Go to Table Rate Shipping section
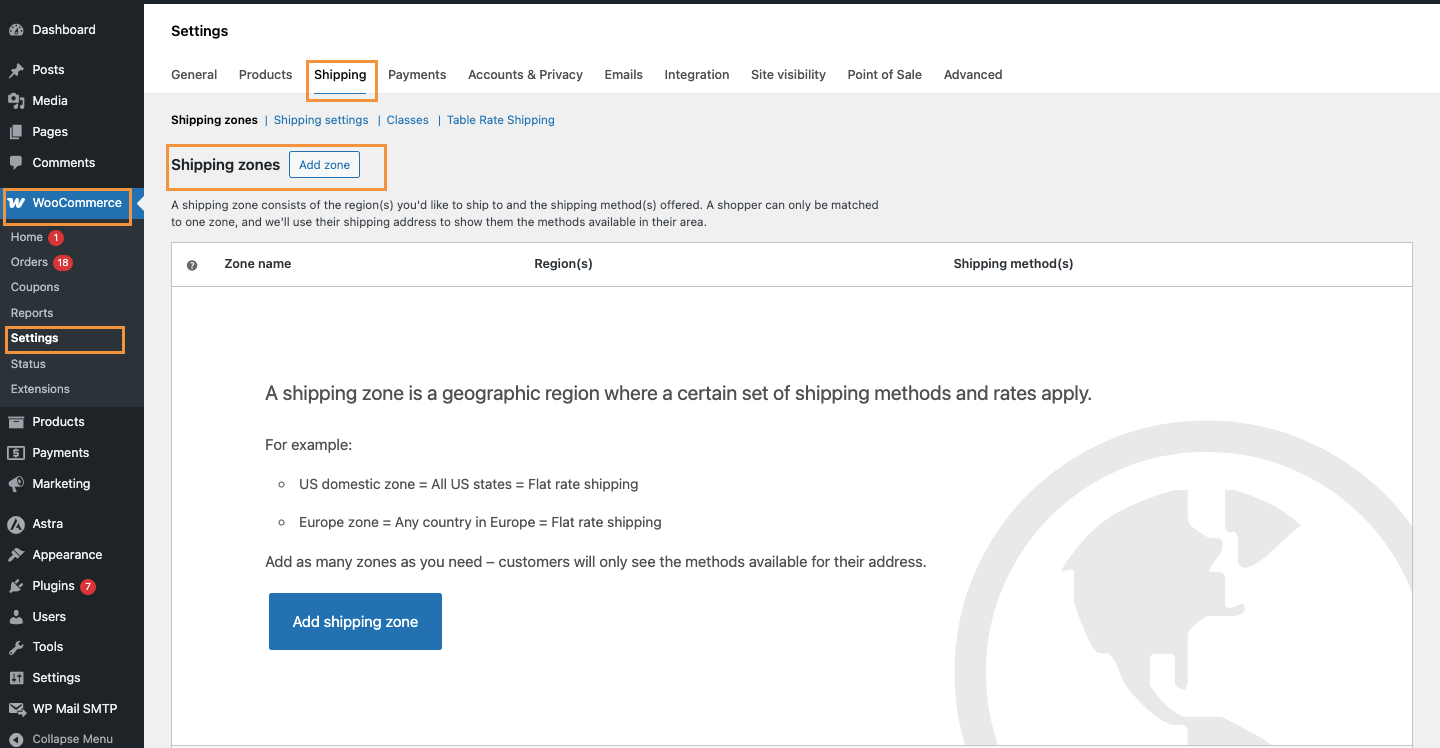The height and width of the screenshot is (748, 1440). tap(500, 120)
